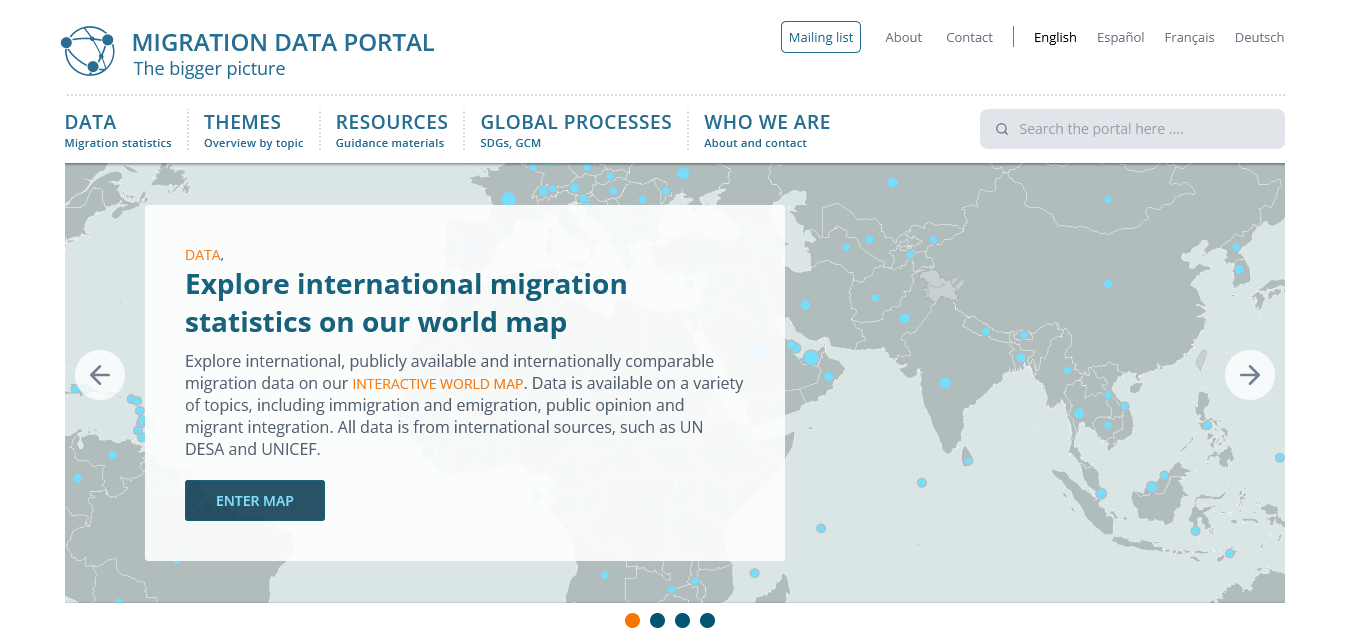
Task: Open the Contact page link
Action: pos(969,37)
